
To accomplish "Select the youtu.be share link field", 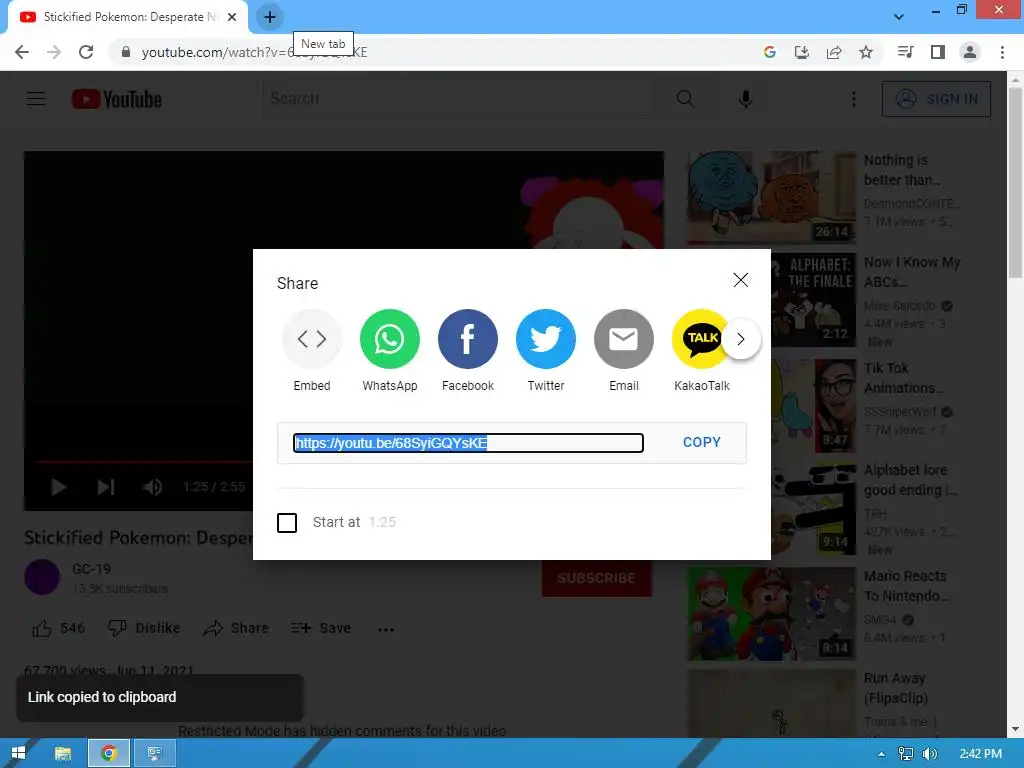I will (x=468, y=443).
